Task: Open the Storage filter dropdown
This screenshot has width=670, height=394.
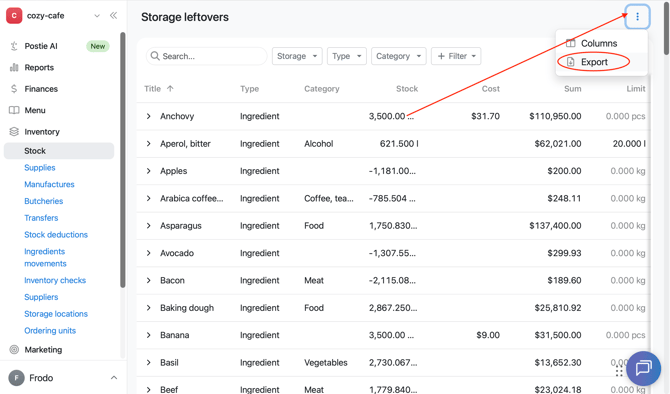Action: pos(297,56)
